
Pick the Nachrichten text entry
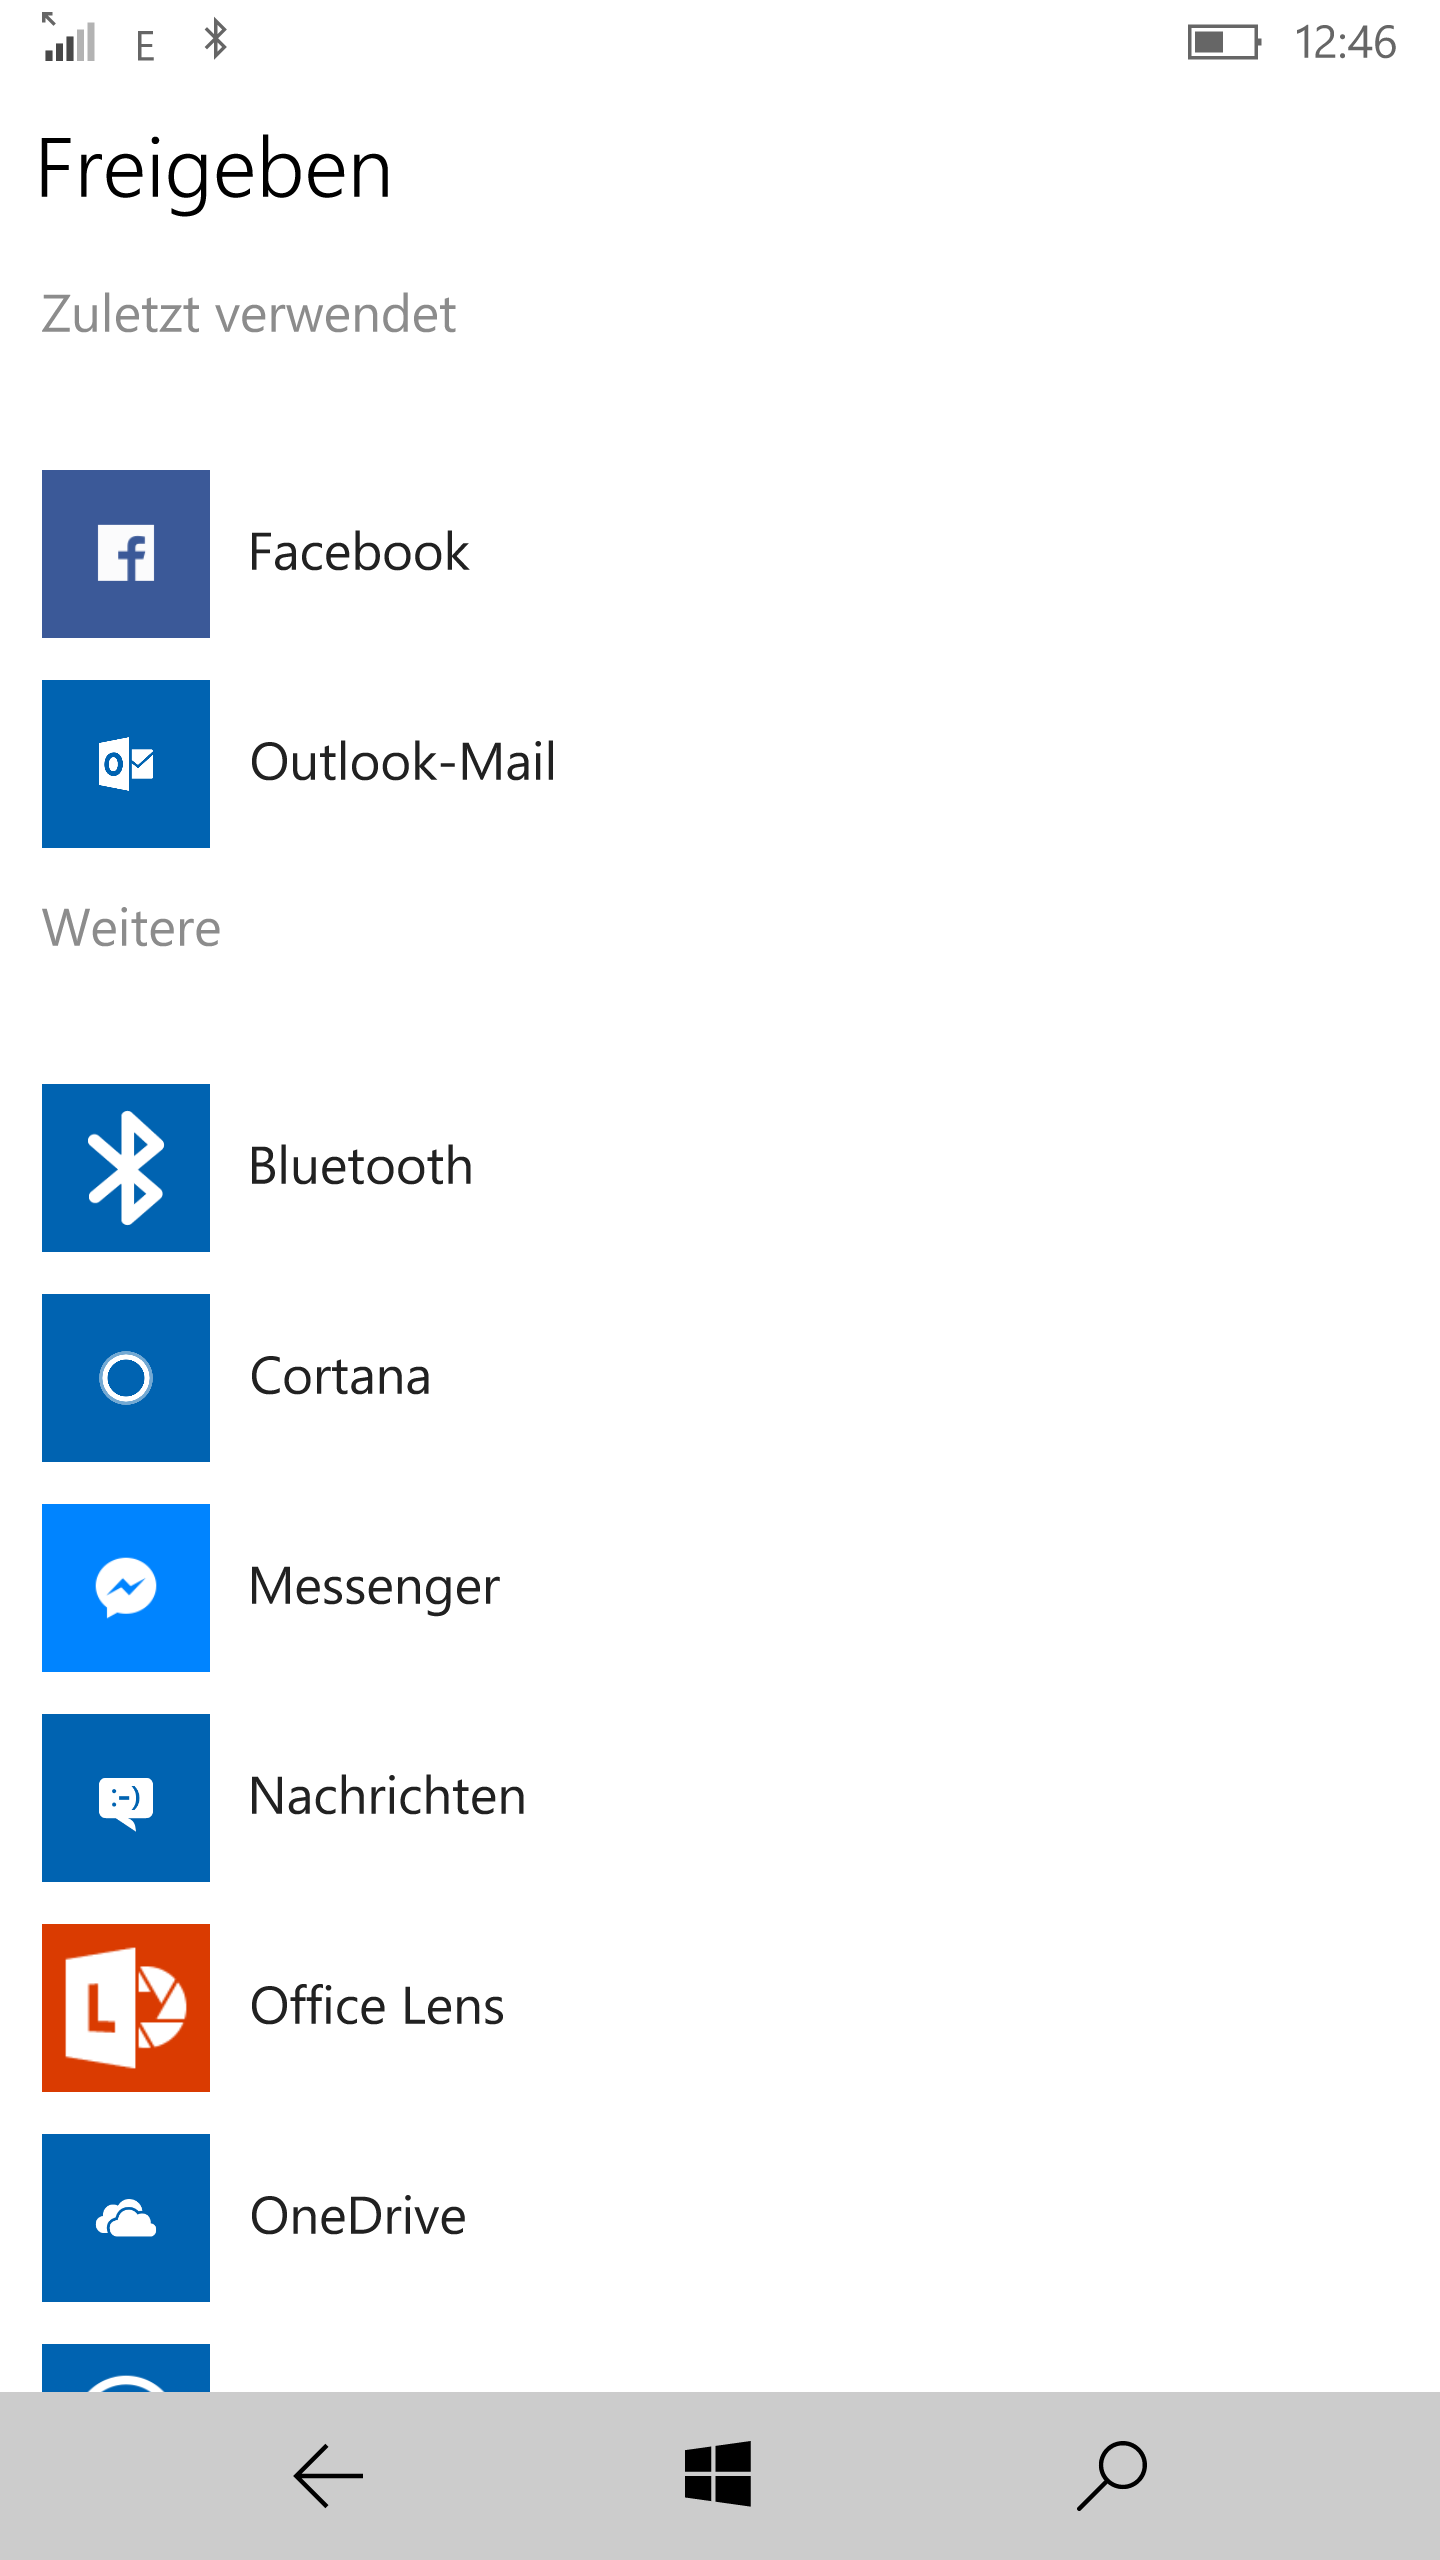pyautogui.click(x=388, y=1796)
